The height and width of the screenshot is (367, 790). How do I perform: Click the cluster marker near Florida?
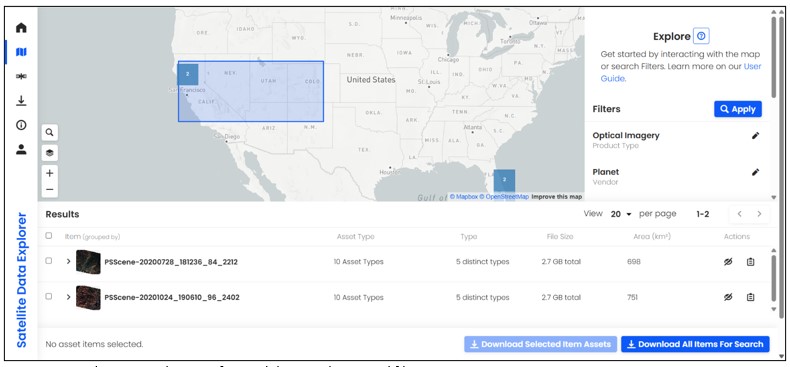504,180
